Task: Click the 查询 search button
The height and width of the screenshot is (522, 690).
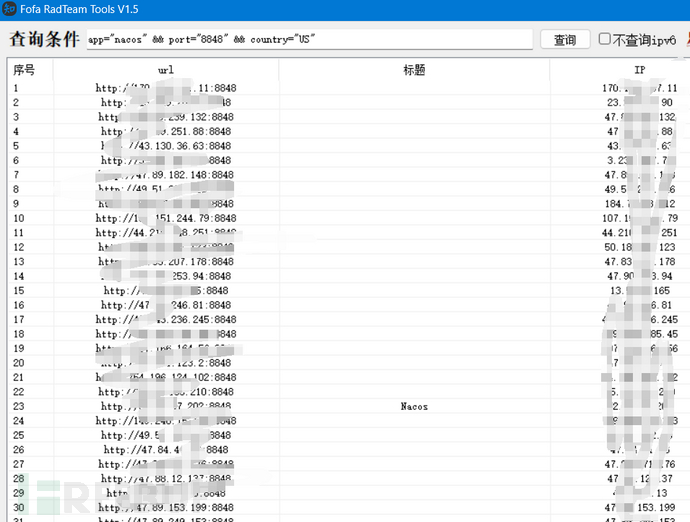Action: pyautogui.click(x=565, y=40)
